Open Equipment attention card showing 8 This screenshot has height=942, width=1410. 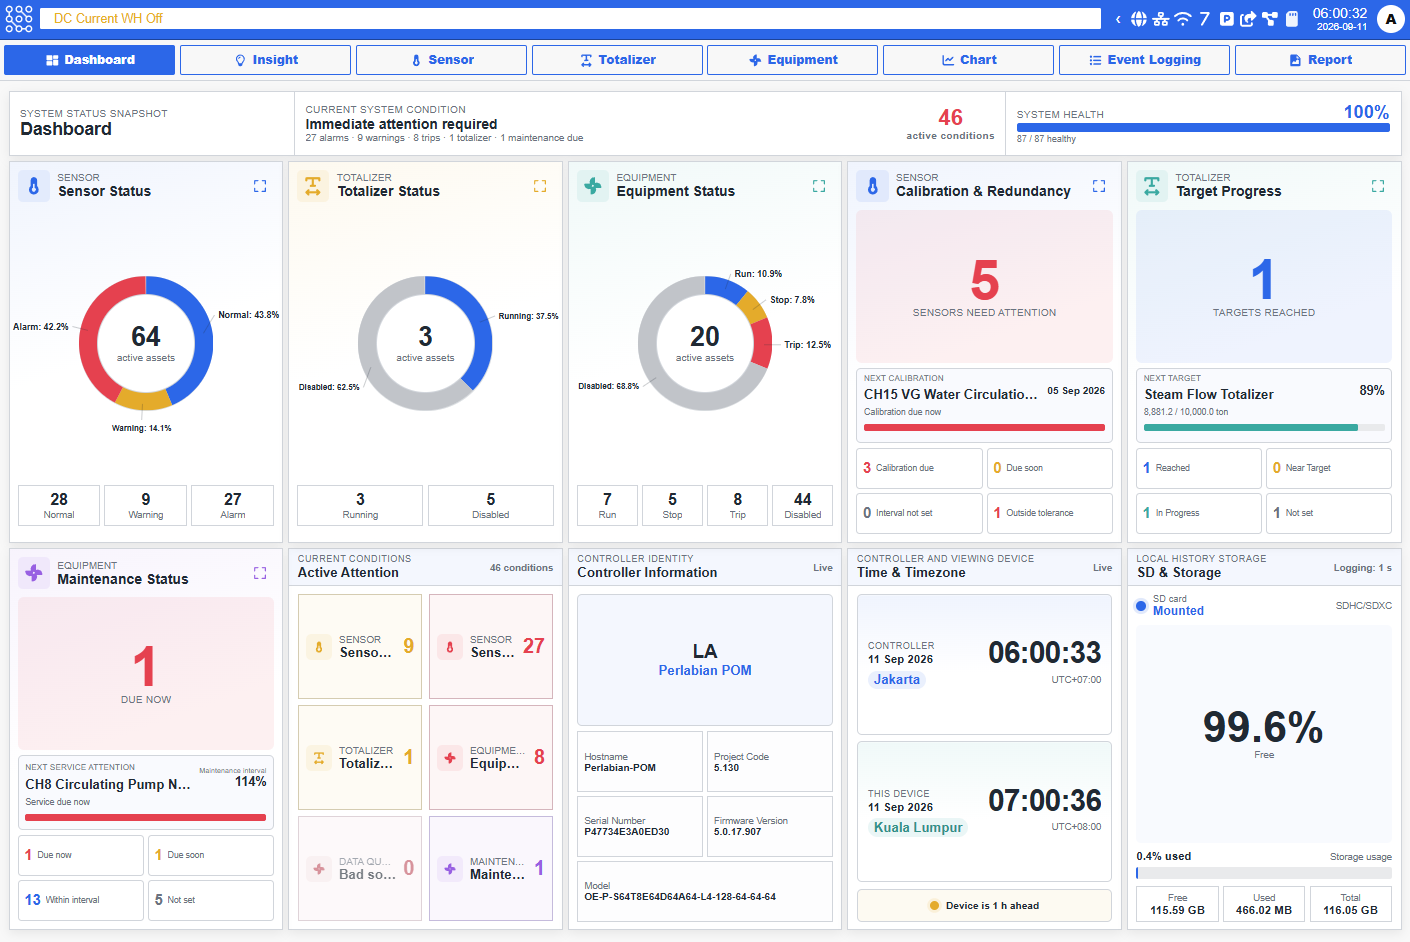[x=491, y=757]
